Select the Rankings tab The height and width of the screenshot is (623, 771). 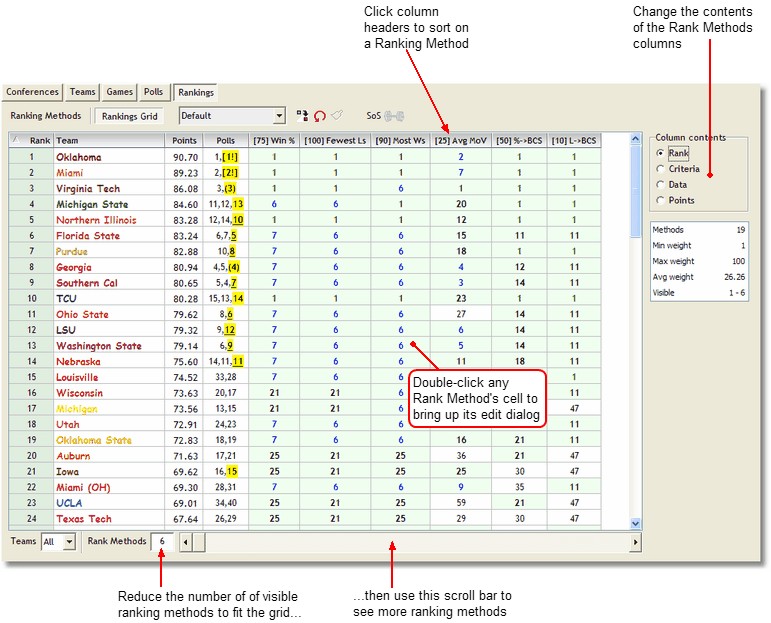[196, 92]
